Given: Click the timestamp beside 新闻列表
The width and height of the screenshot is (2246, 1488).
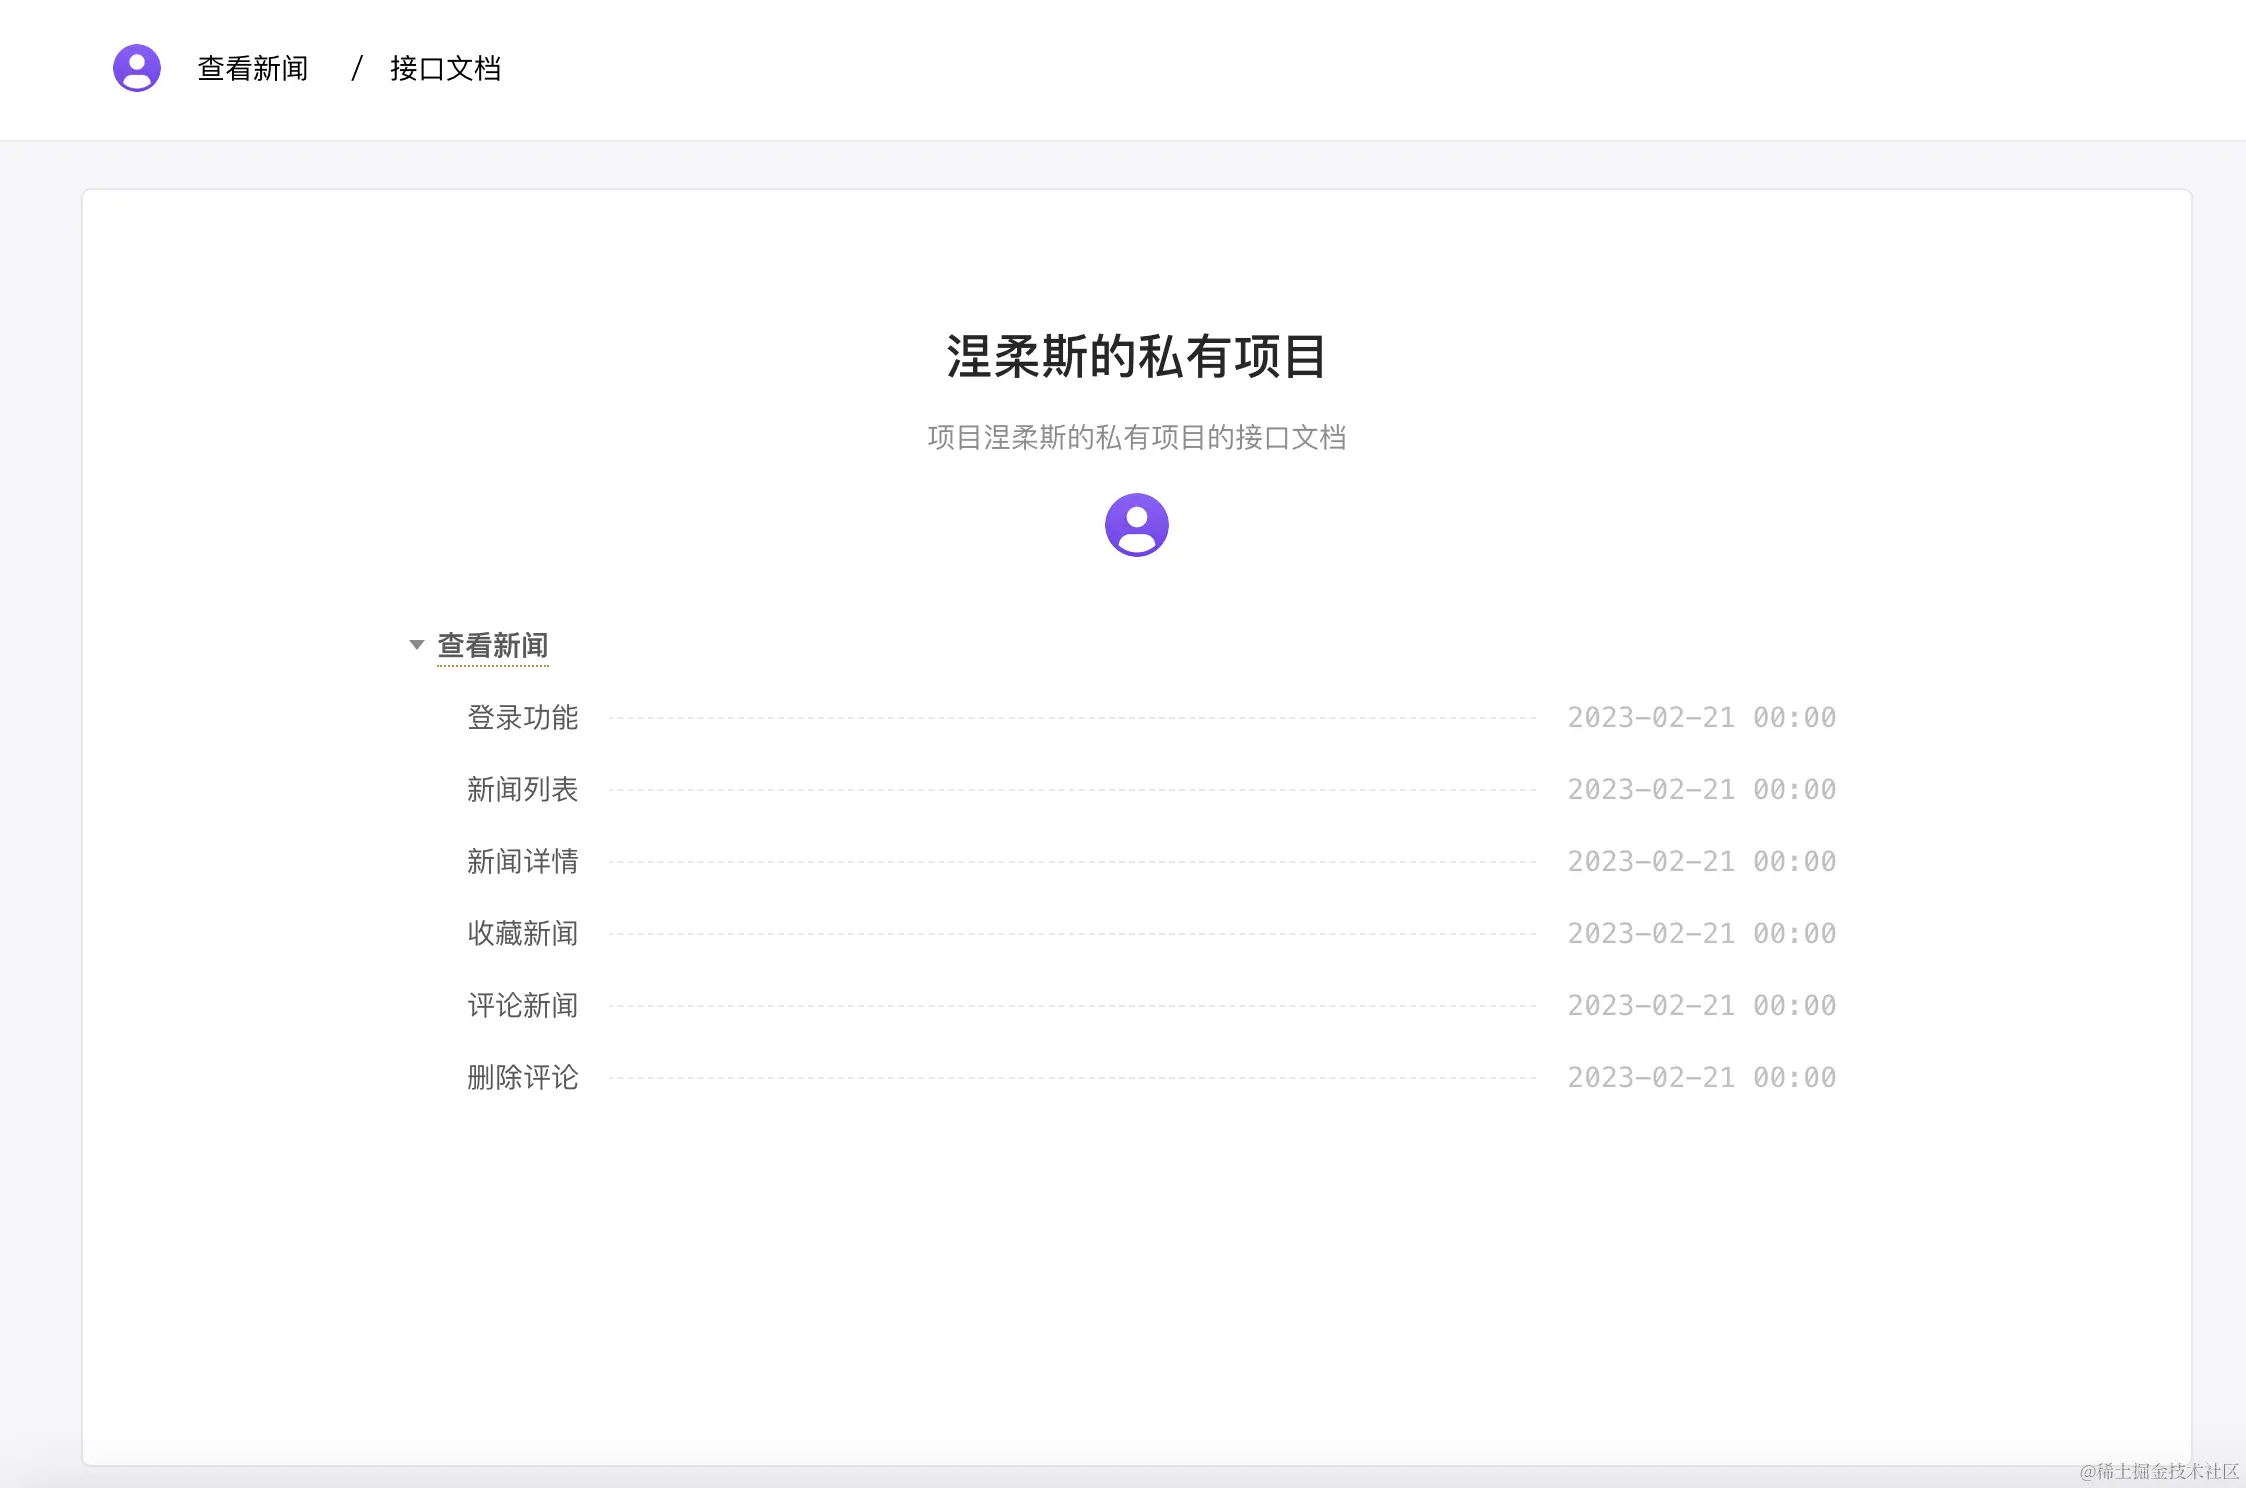Looking at the screenshot, I should pos(1701,789).
